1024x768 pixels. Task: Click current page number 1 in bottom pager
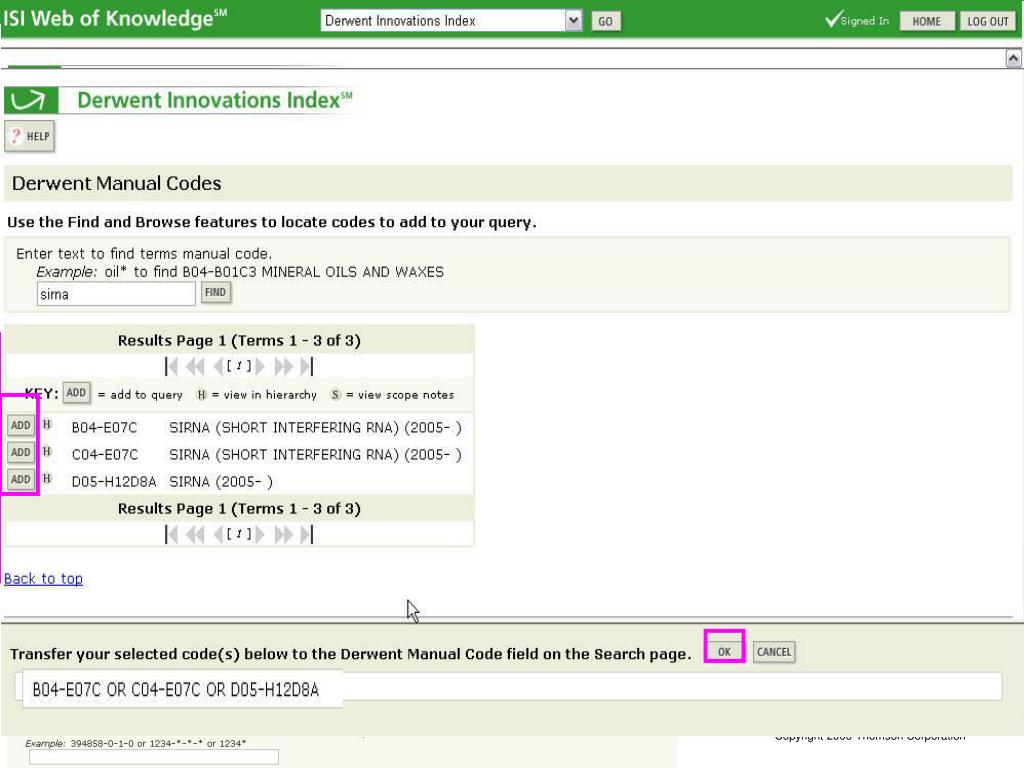pyautogui.click(x=239, y=535)
